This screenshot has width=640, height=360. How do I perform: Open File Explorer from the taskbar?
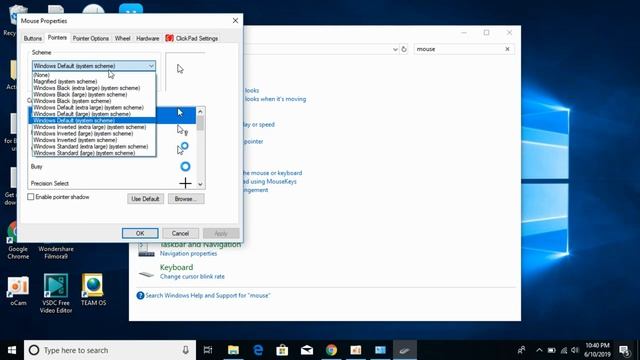(x=233, y=350)
